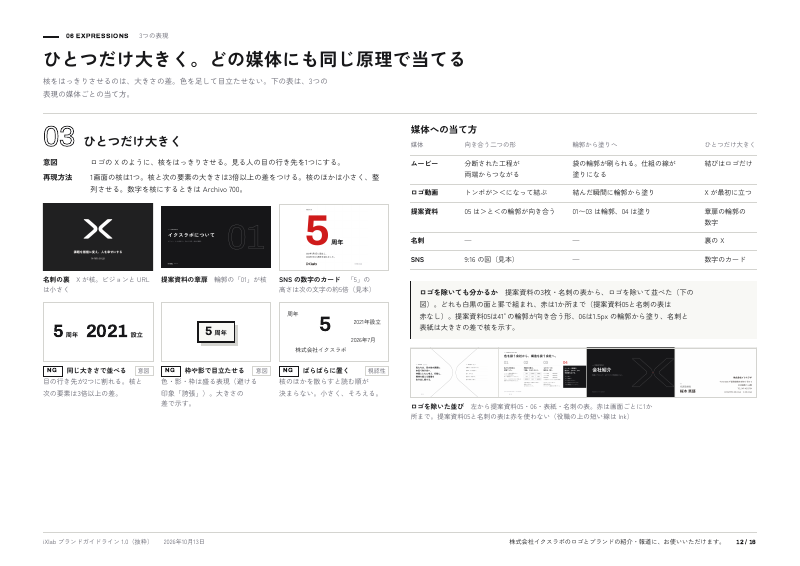Click the cell "9:16 の図（見本）"
This screenshot has width=800, height=566.
[x=489, y=260]
